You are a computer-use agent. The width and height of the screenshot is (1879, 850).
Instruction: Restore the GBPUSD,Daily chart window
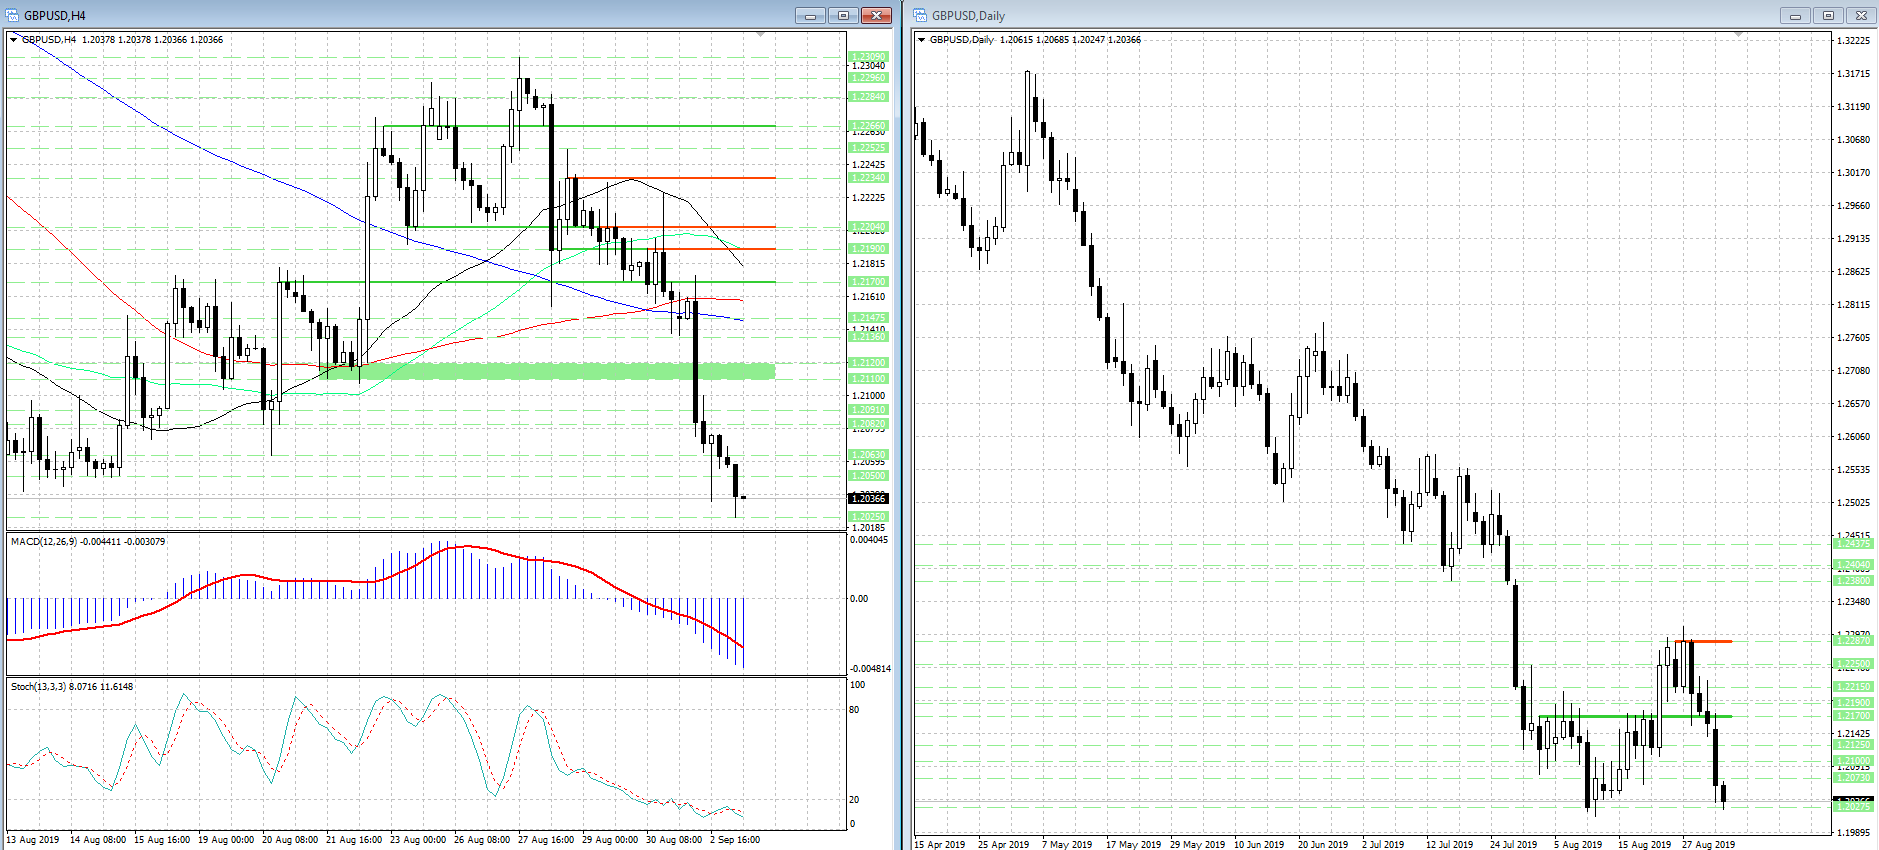click(1828, 15)
